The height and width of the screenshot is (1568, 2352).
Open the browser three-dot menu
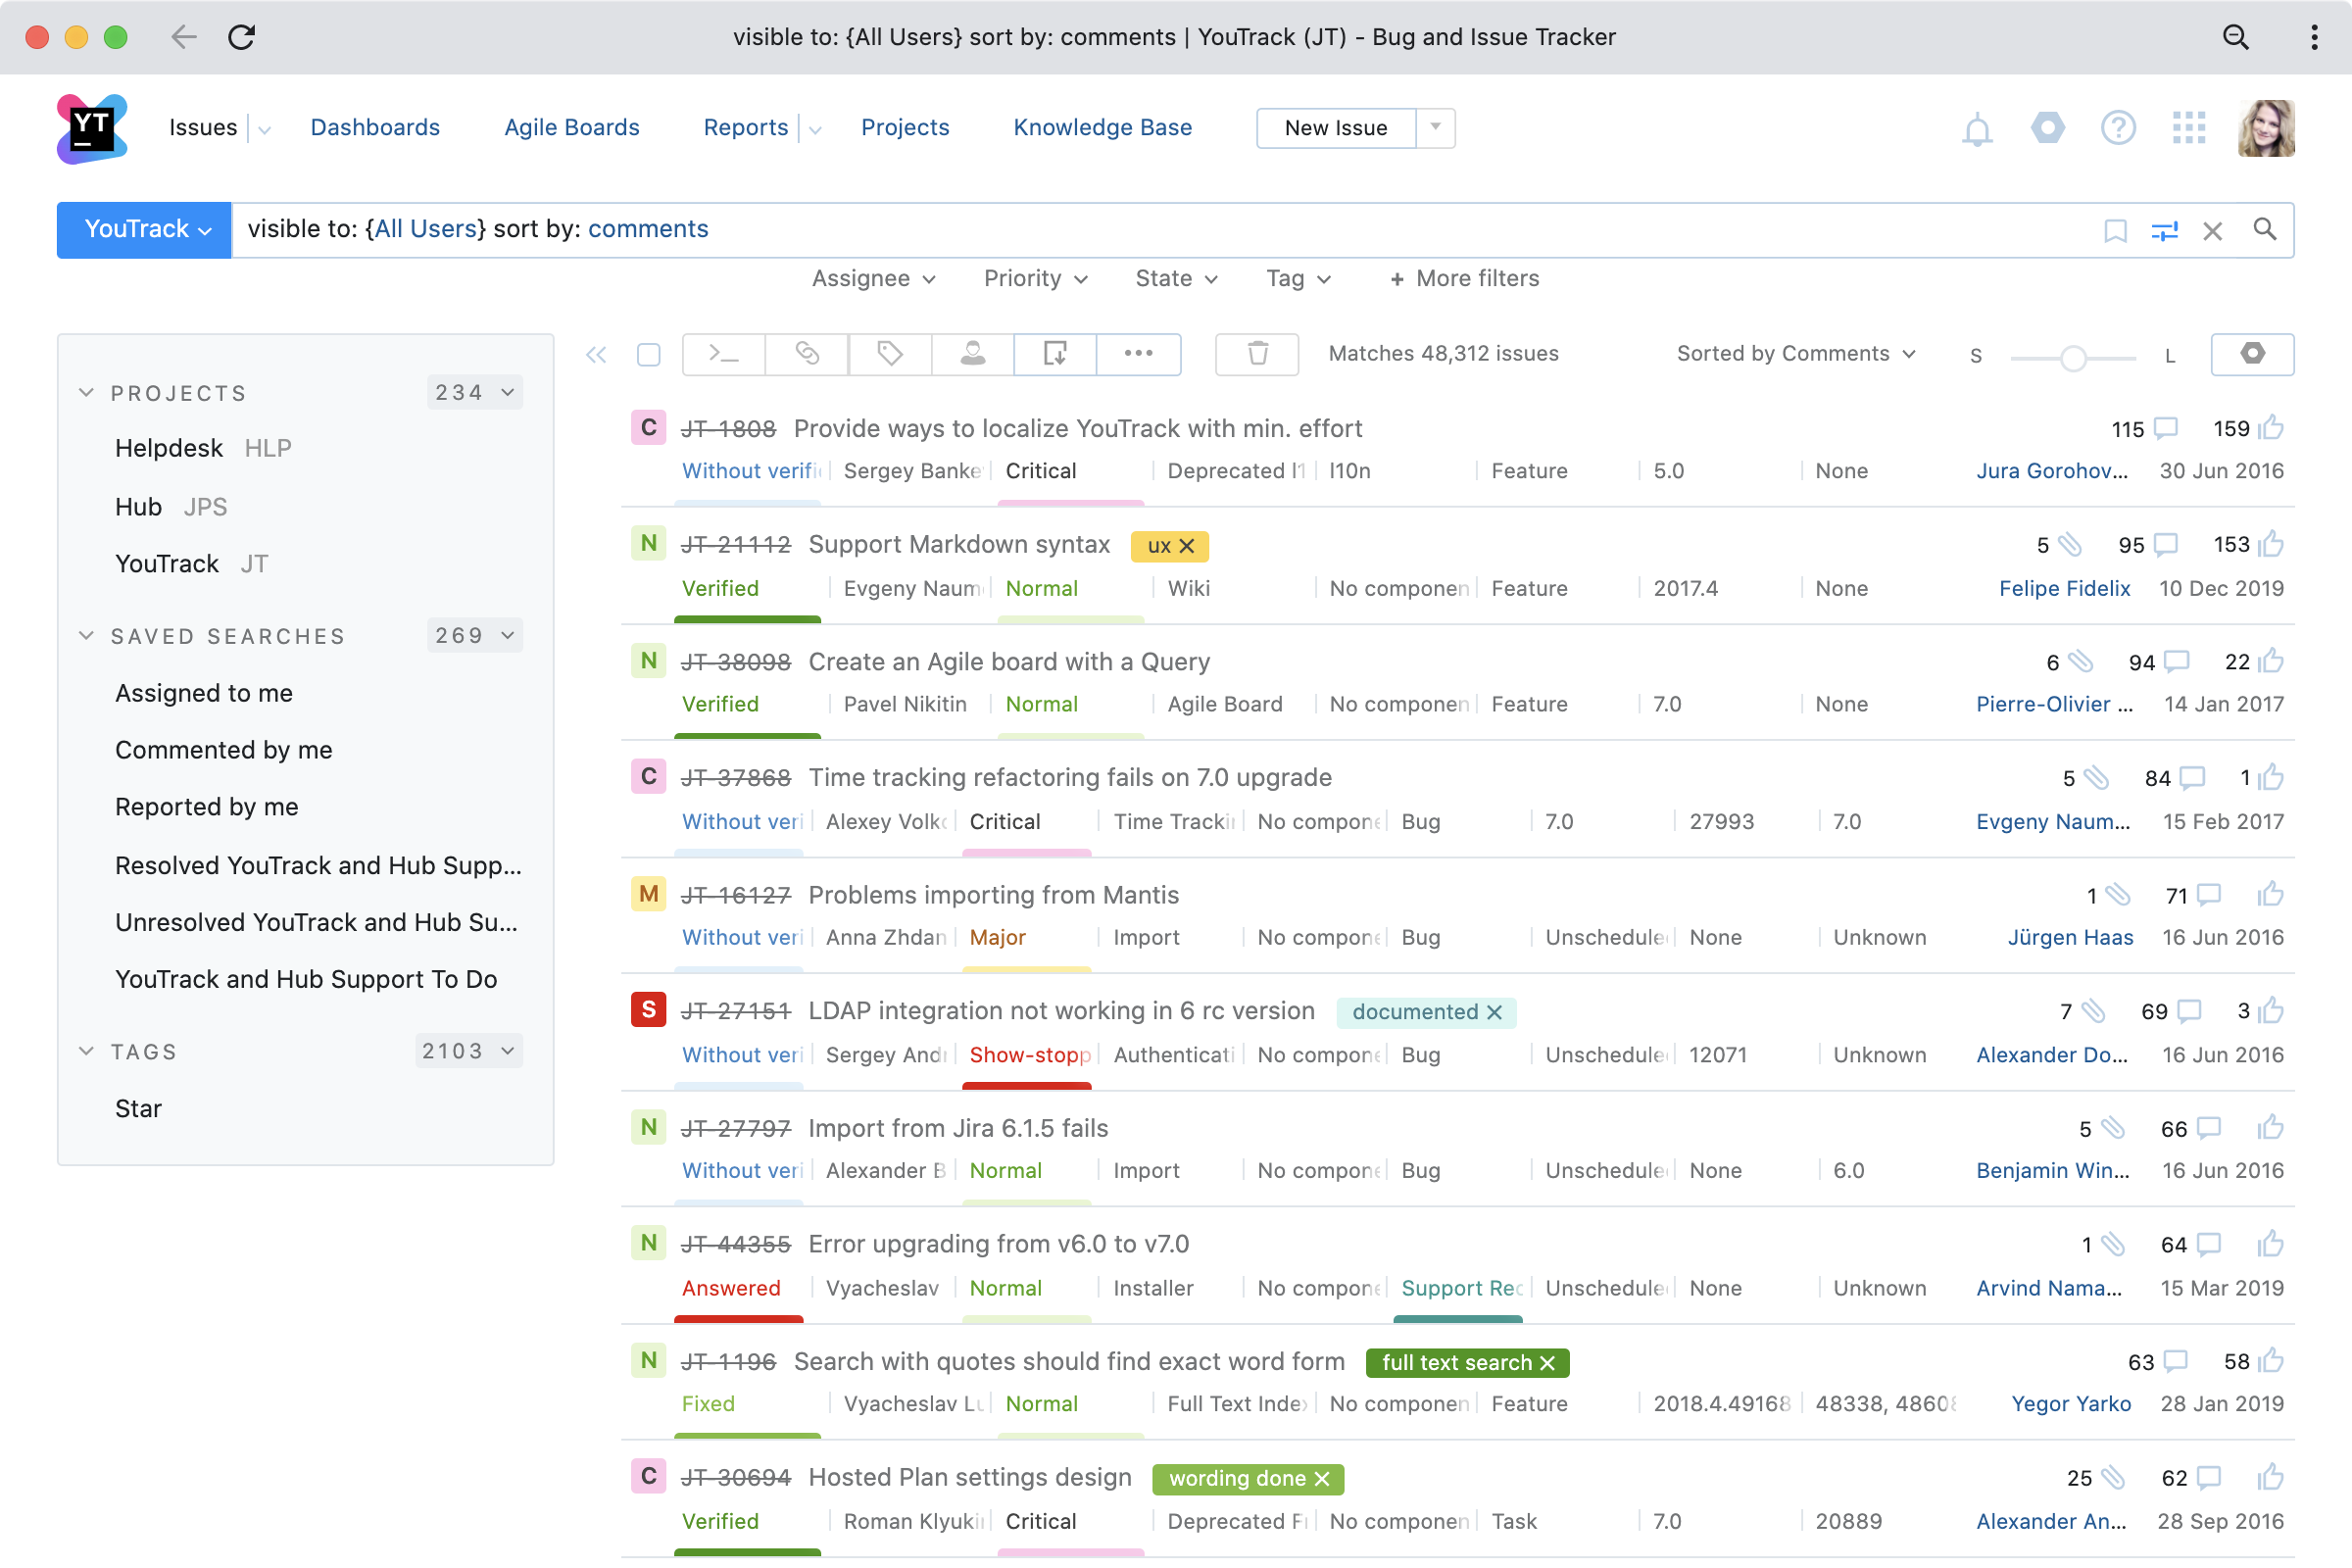pos(2314,37)
